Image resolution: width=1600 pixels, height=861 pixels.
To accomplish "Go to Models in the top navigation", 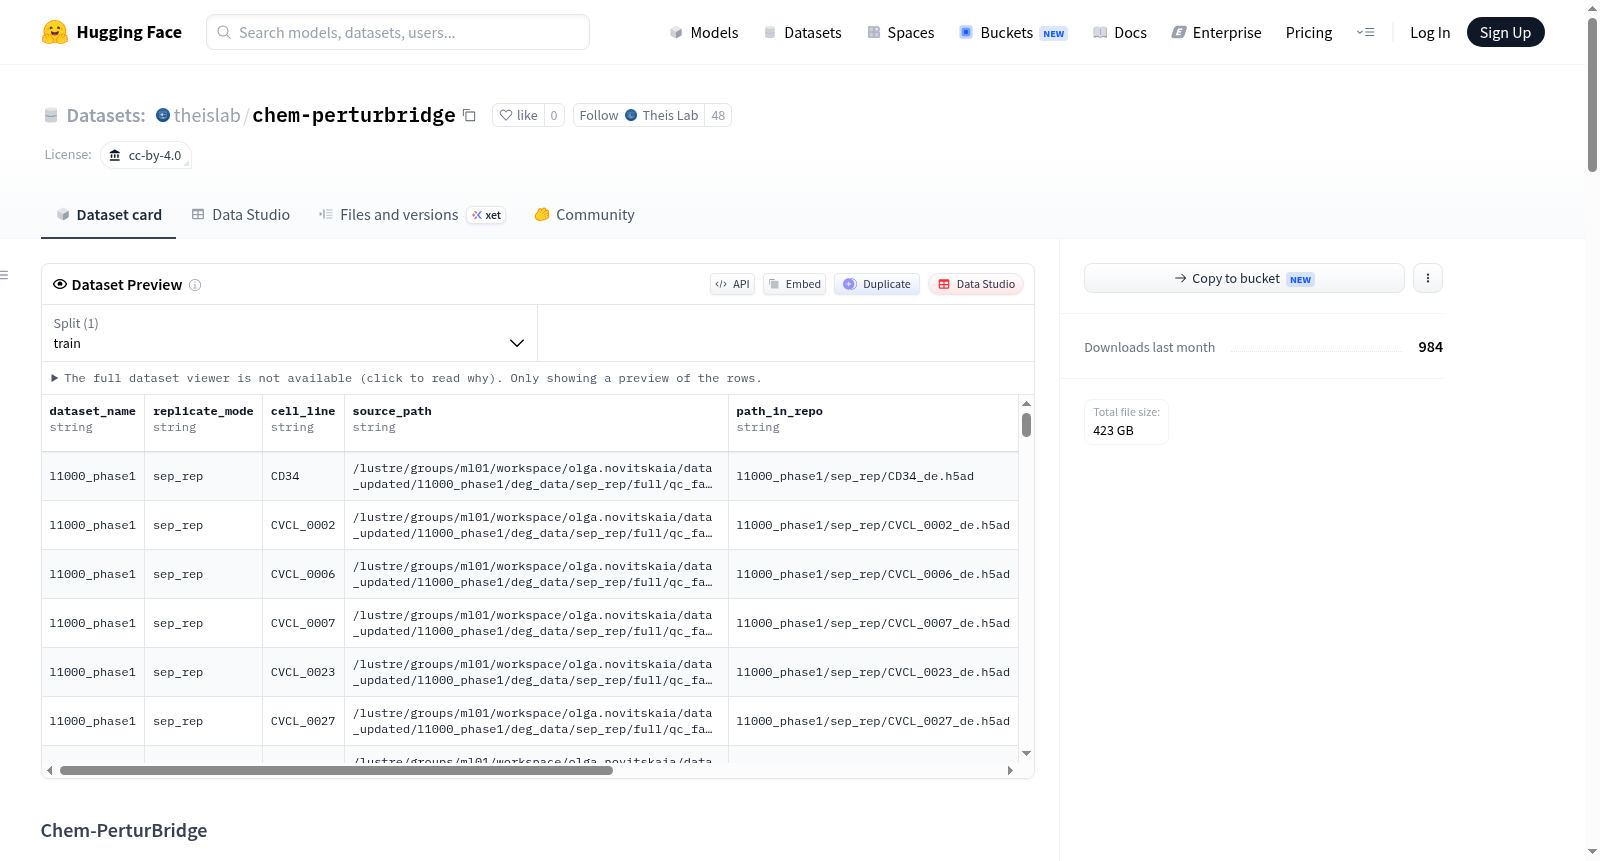I will (703, 32).
